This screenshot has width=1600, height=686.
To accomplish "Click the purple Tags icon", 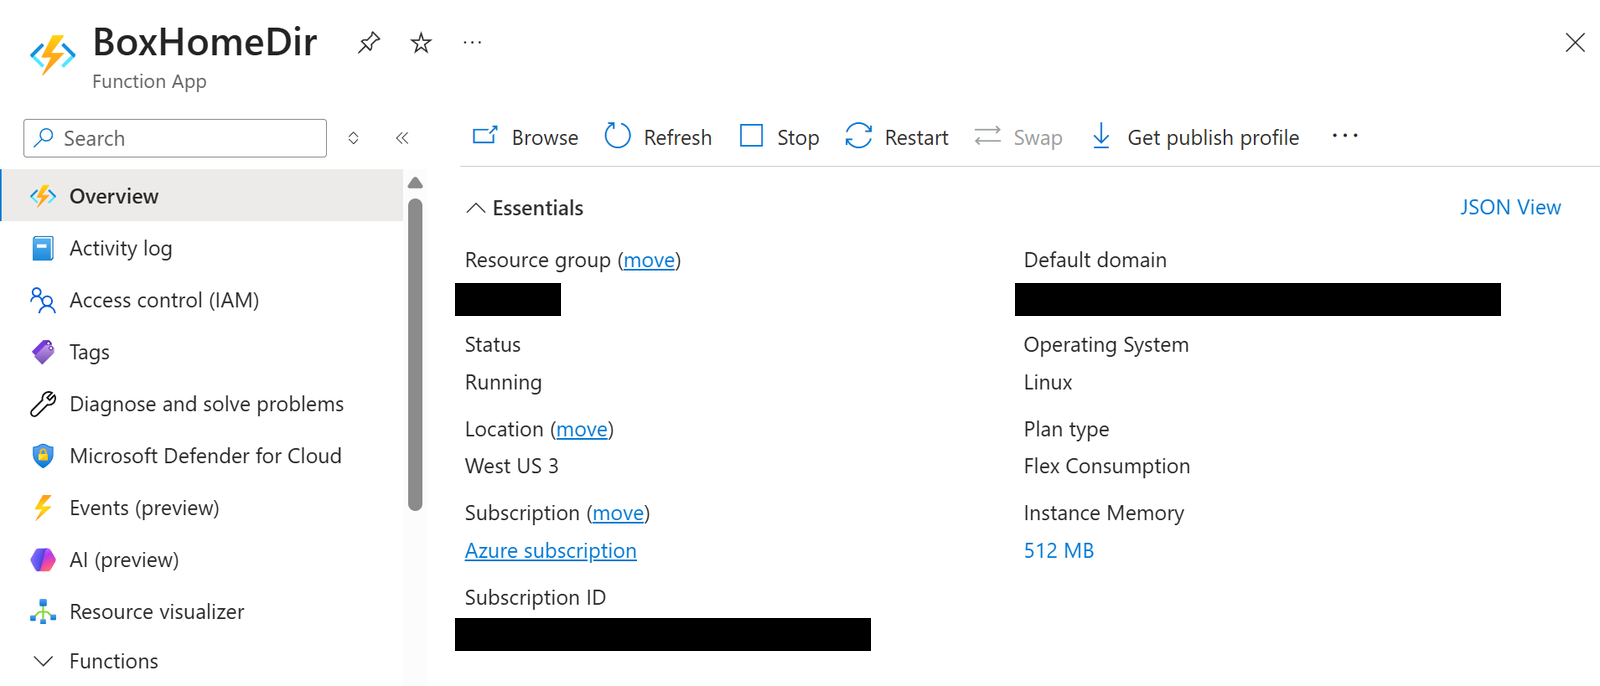I will point(43,352).
